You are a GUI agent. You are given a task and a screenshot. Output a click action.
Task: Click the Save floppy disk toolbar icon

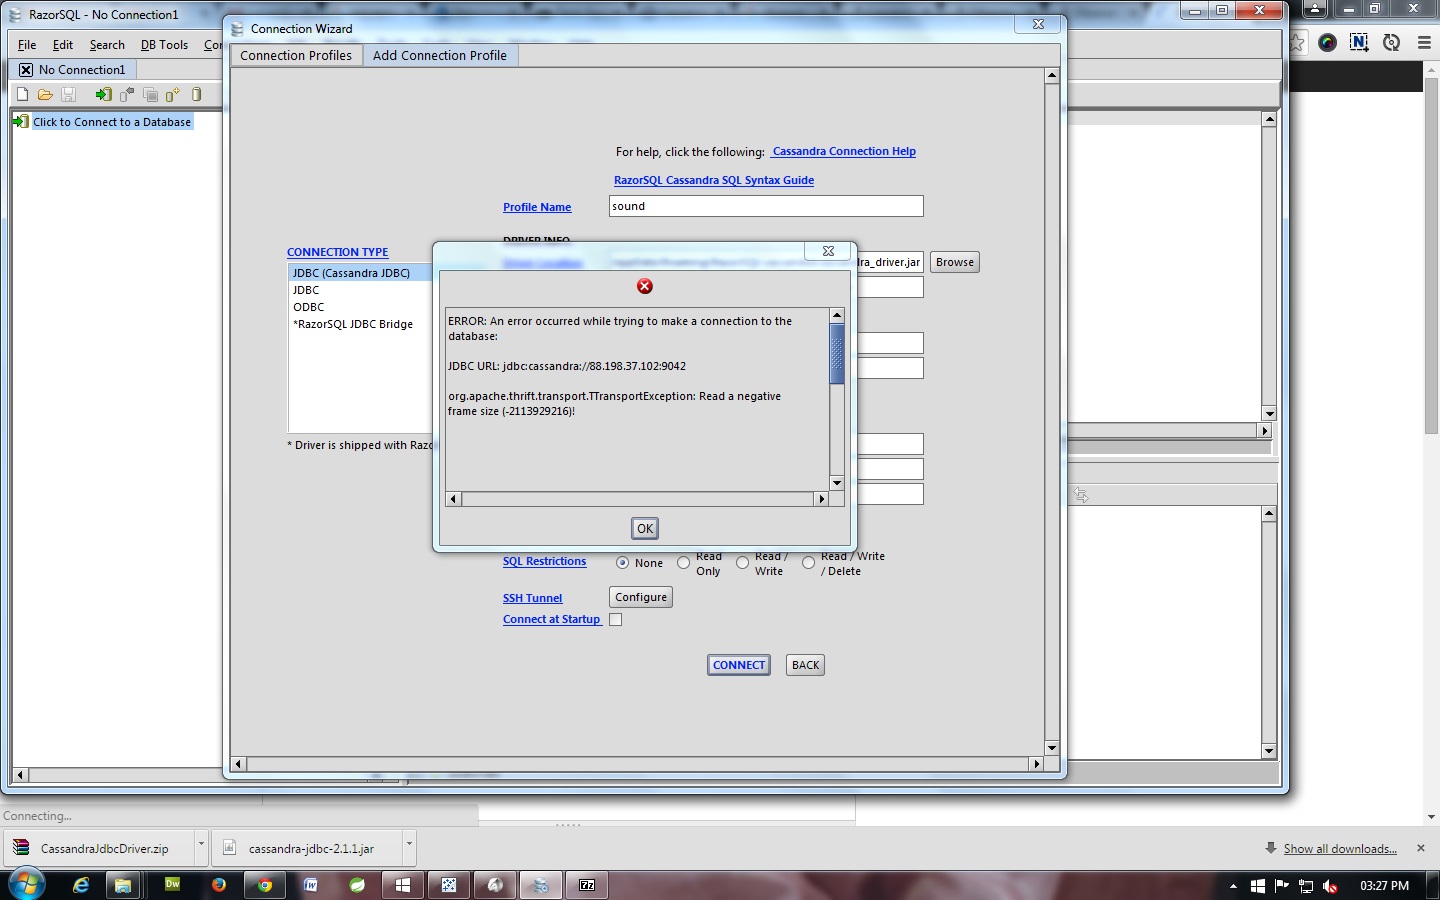(69, 94)
